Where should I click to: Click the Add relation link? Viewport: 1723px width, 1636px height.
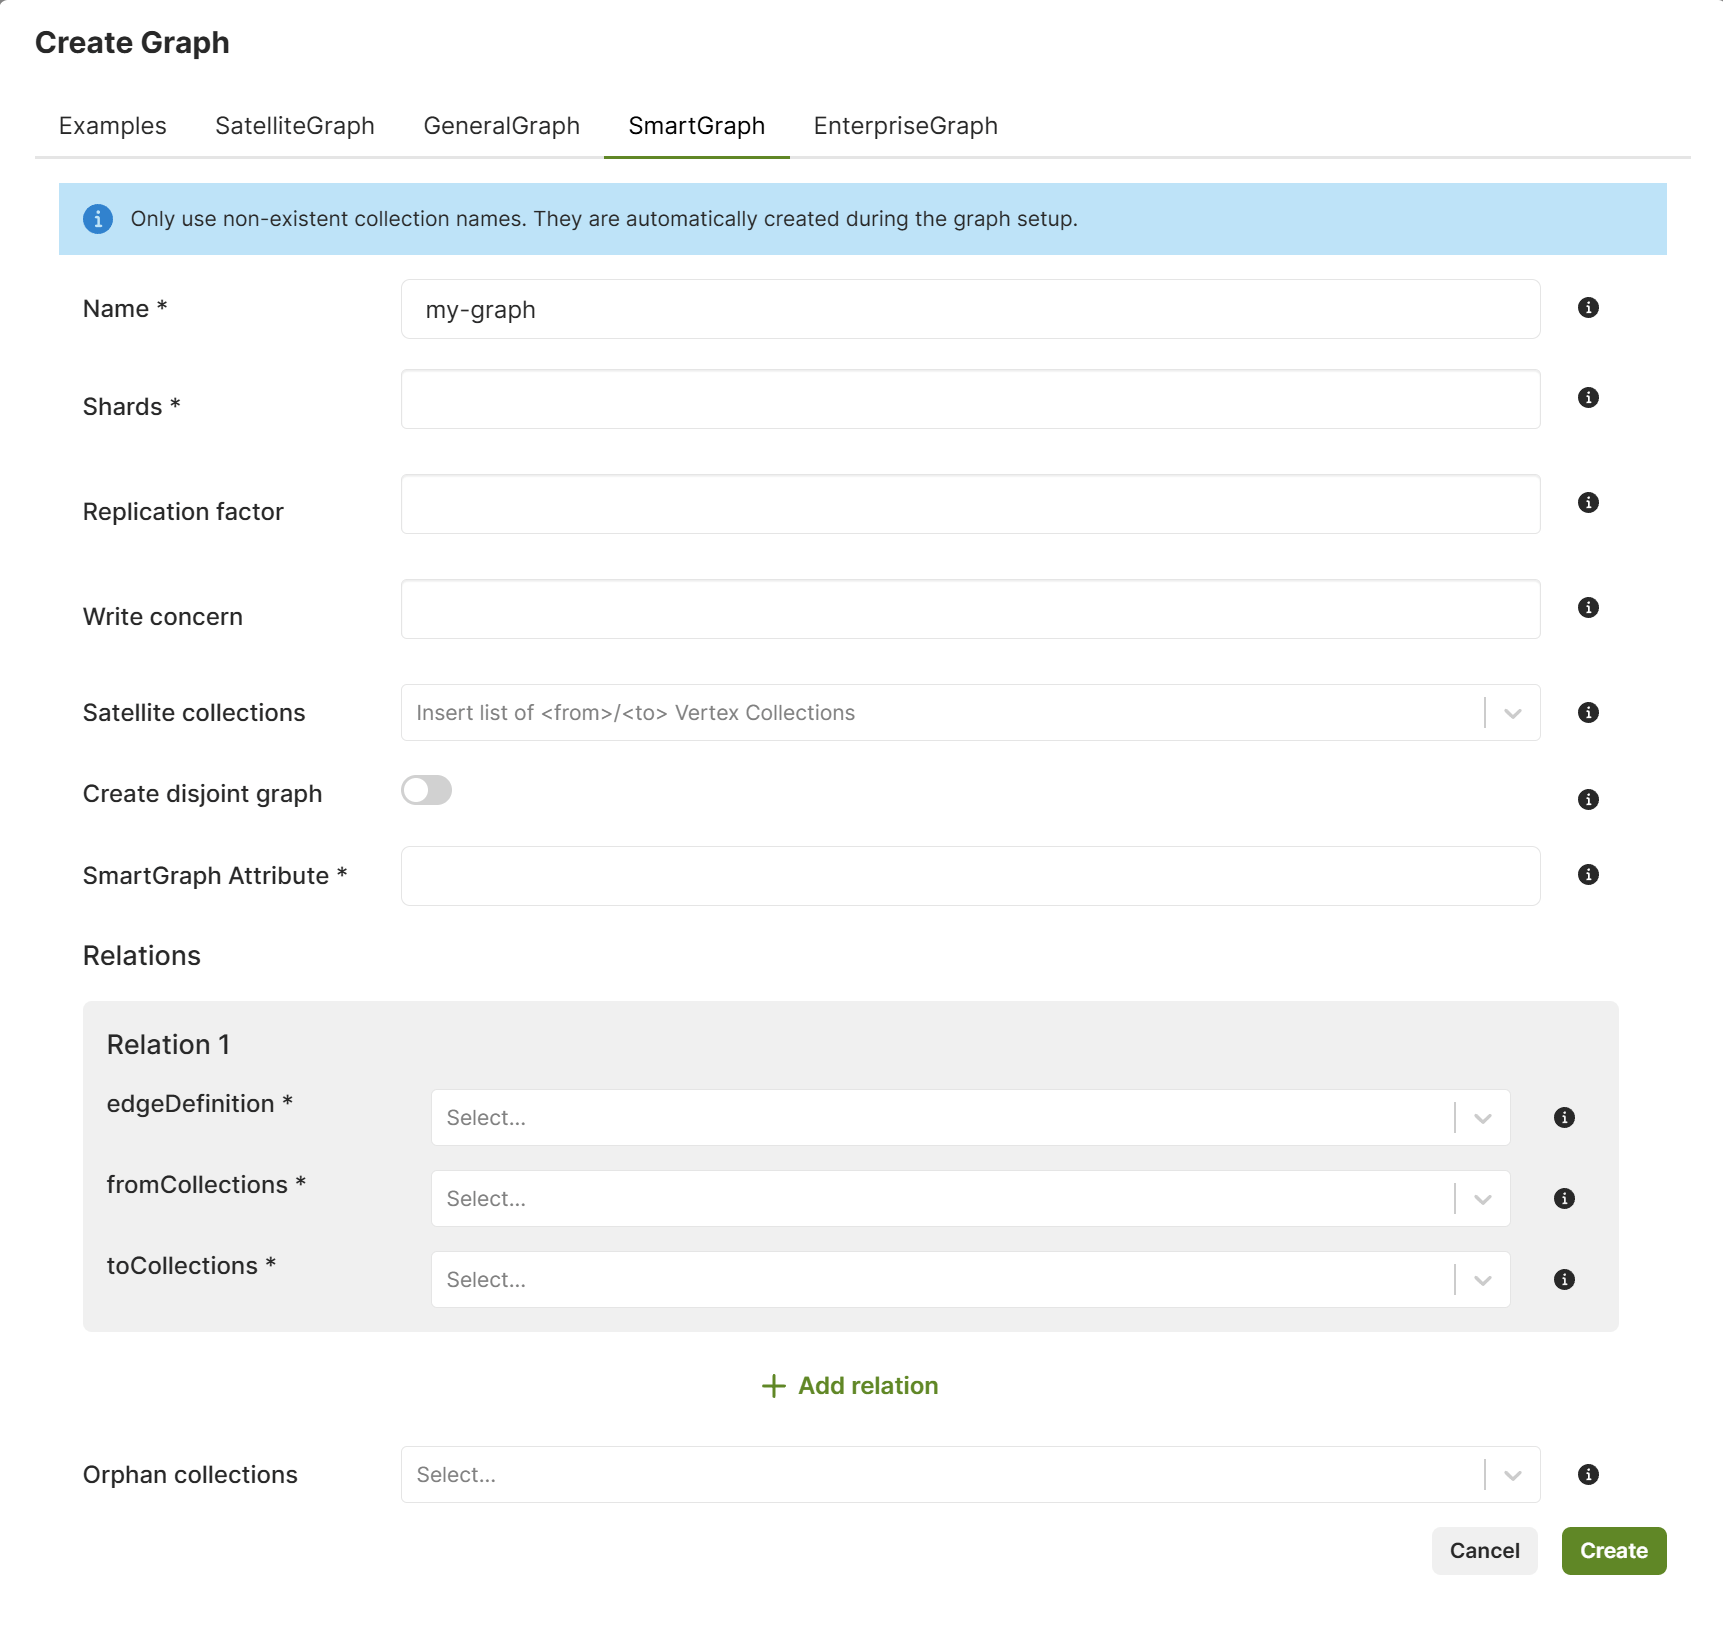click(850, 1386)
